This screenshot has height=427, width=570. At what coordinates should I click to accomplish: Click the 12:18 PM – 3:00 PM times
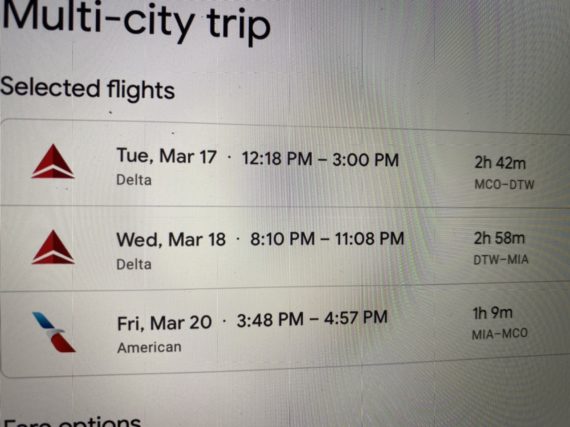pyautogui.click(x=320, y=159)
